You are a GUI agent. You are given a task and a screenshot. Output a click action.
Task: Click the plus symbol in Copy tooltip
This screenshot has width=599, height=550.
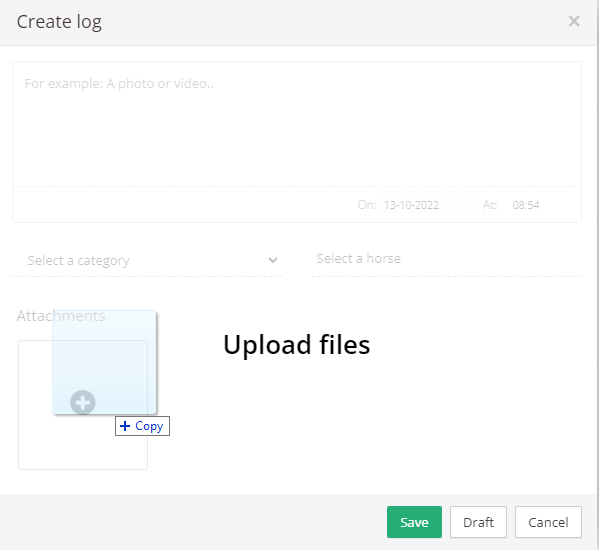pyautogui.click(x=125, y=426)
